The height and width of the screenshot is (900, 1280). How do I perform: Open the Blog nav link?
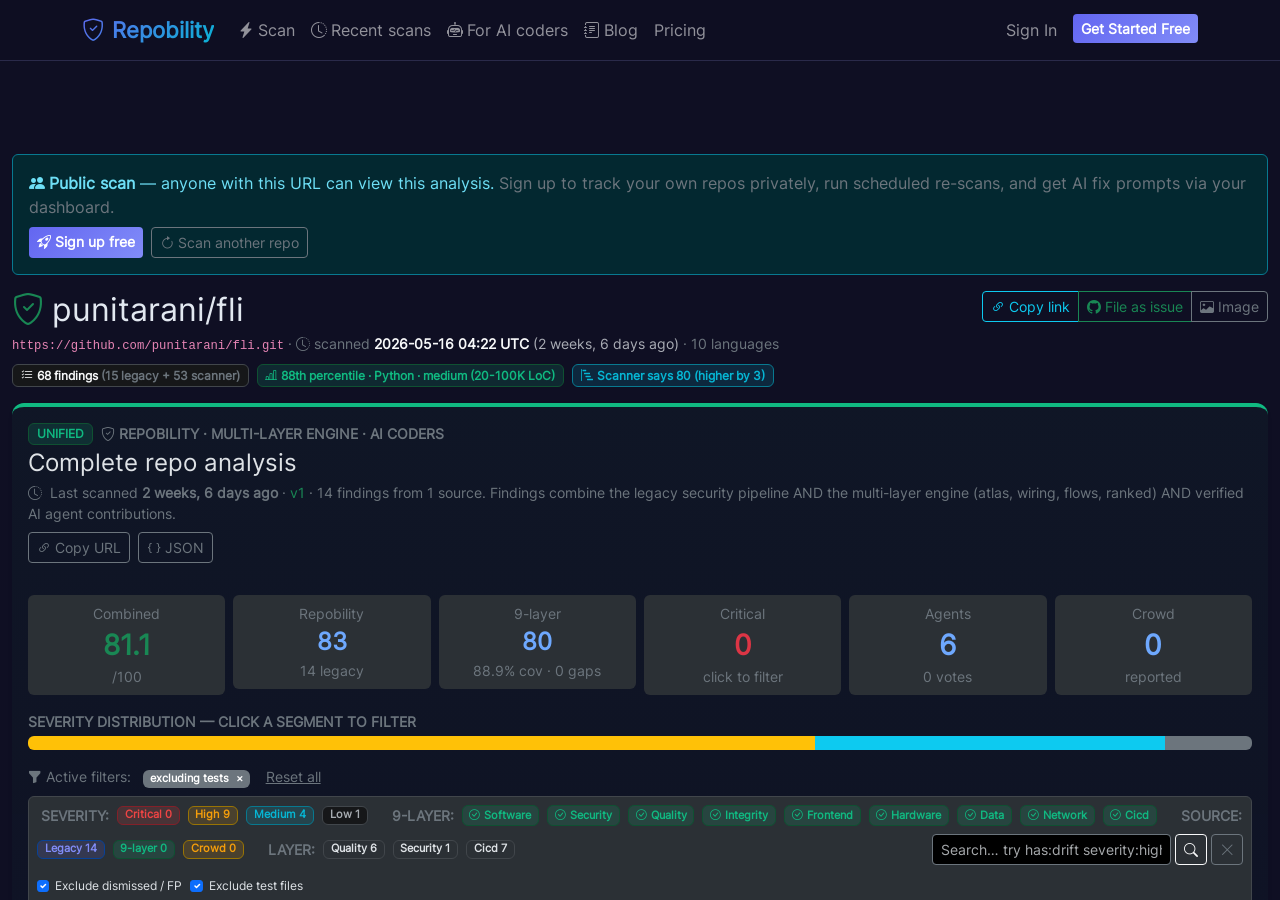(x=611, y=30)
